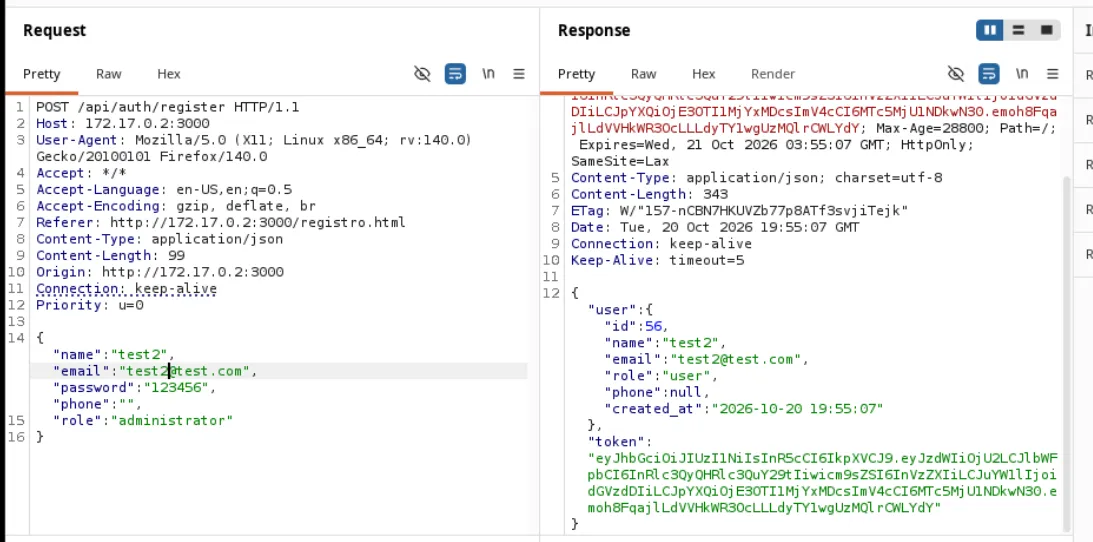1093x542 pixels.
Task: Toggle hide non-printable characters in Request panel
Action: point(422,74)
